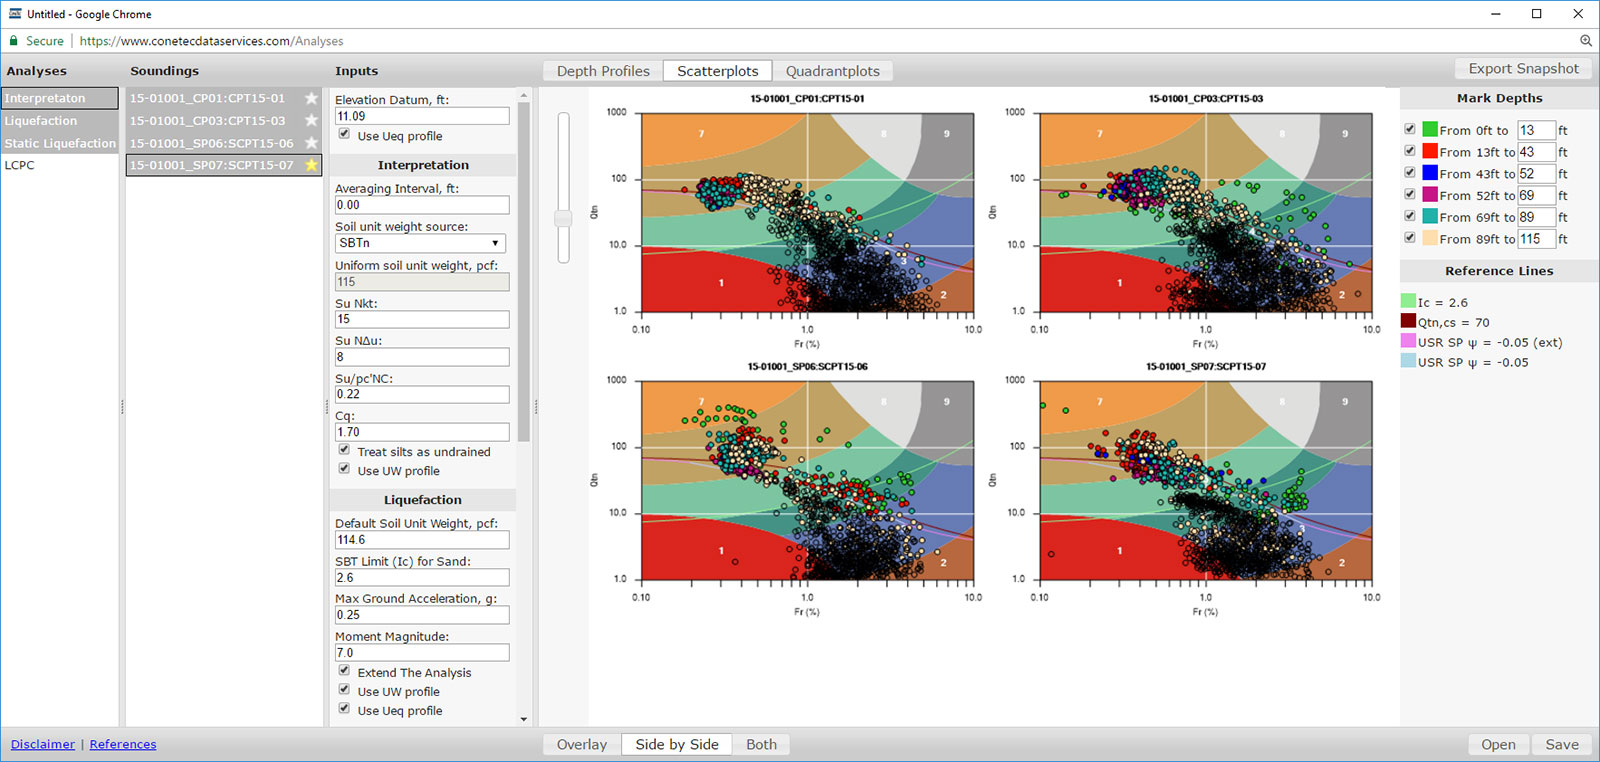Select the LCPC analysis item
This screenshot has width=1600, height=762.
pyautogui.click(x=20, y=165)
